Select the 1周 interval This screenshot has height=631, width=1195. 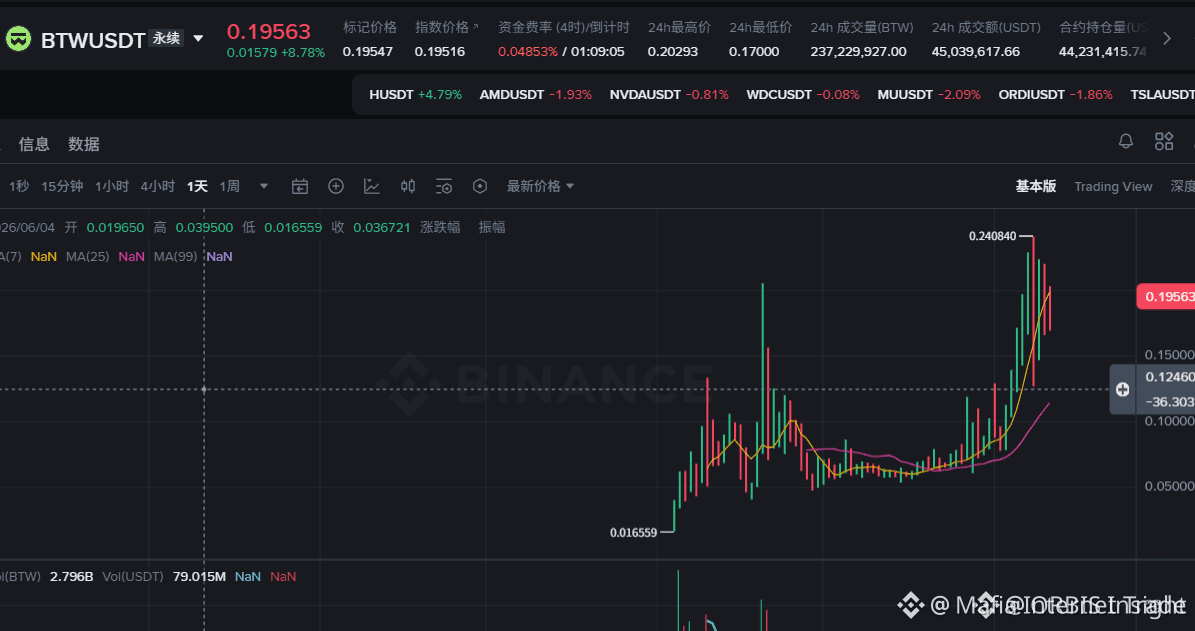pyautogui.click(x=229, y=186)
